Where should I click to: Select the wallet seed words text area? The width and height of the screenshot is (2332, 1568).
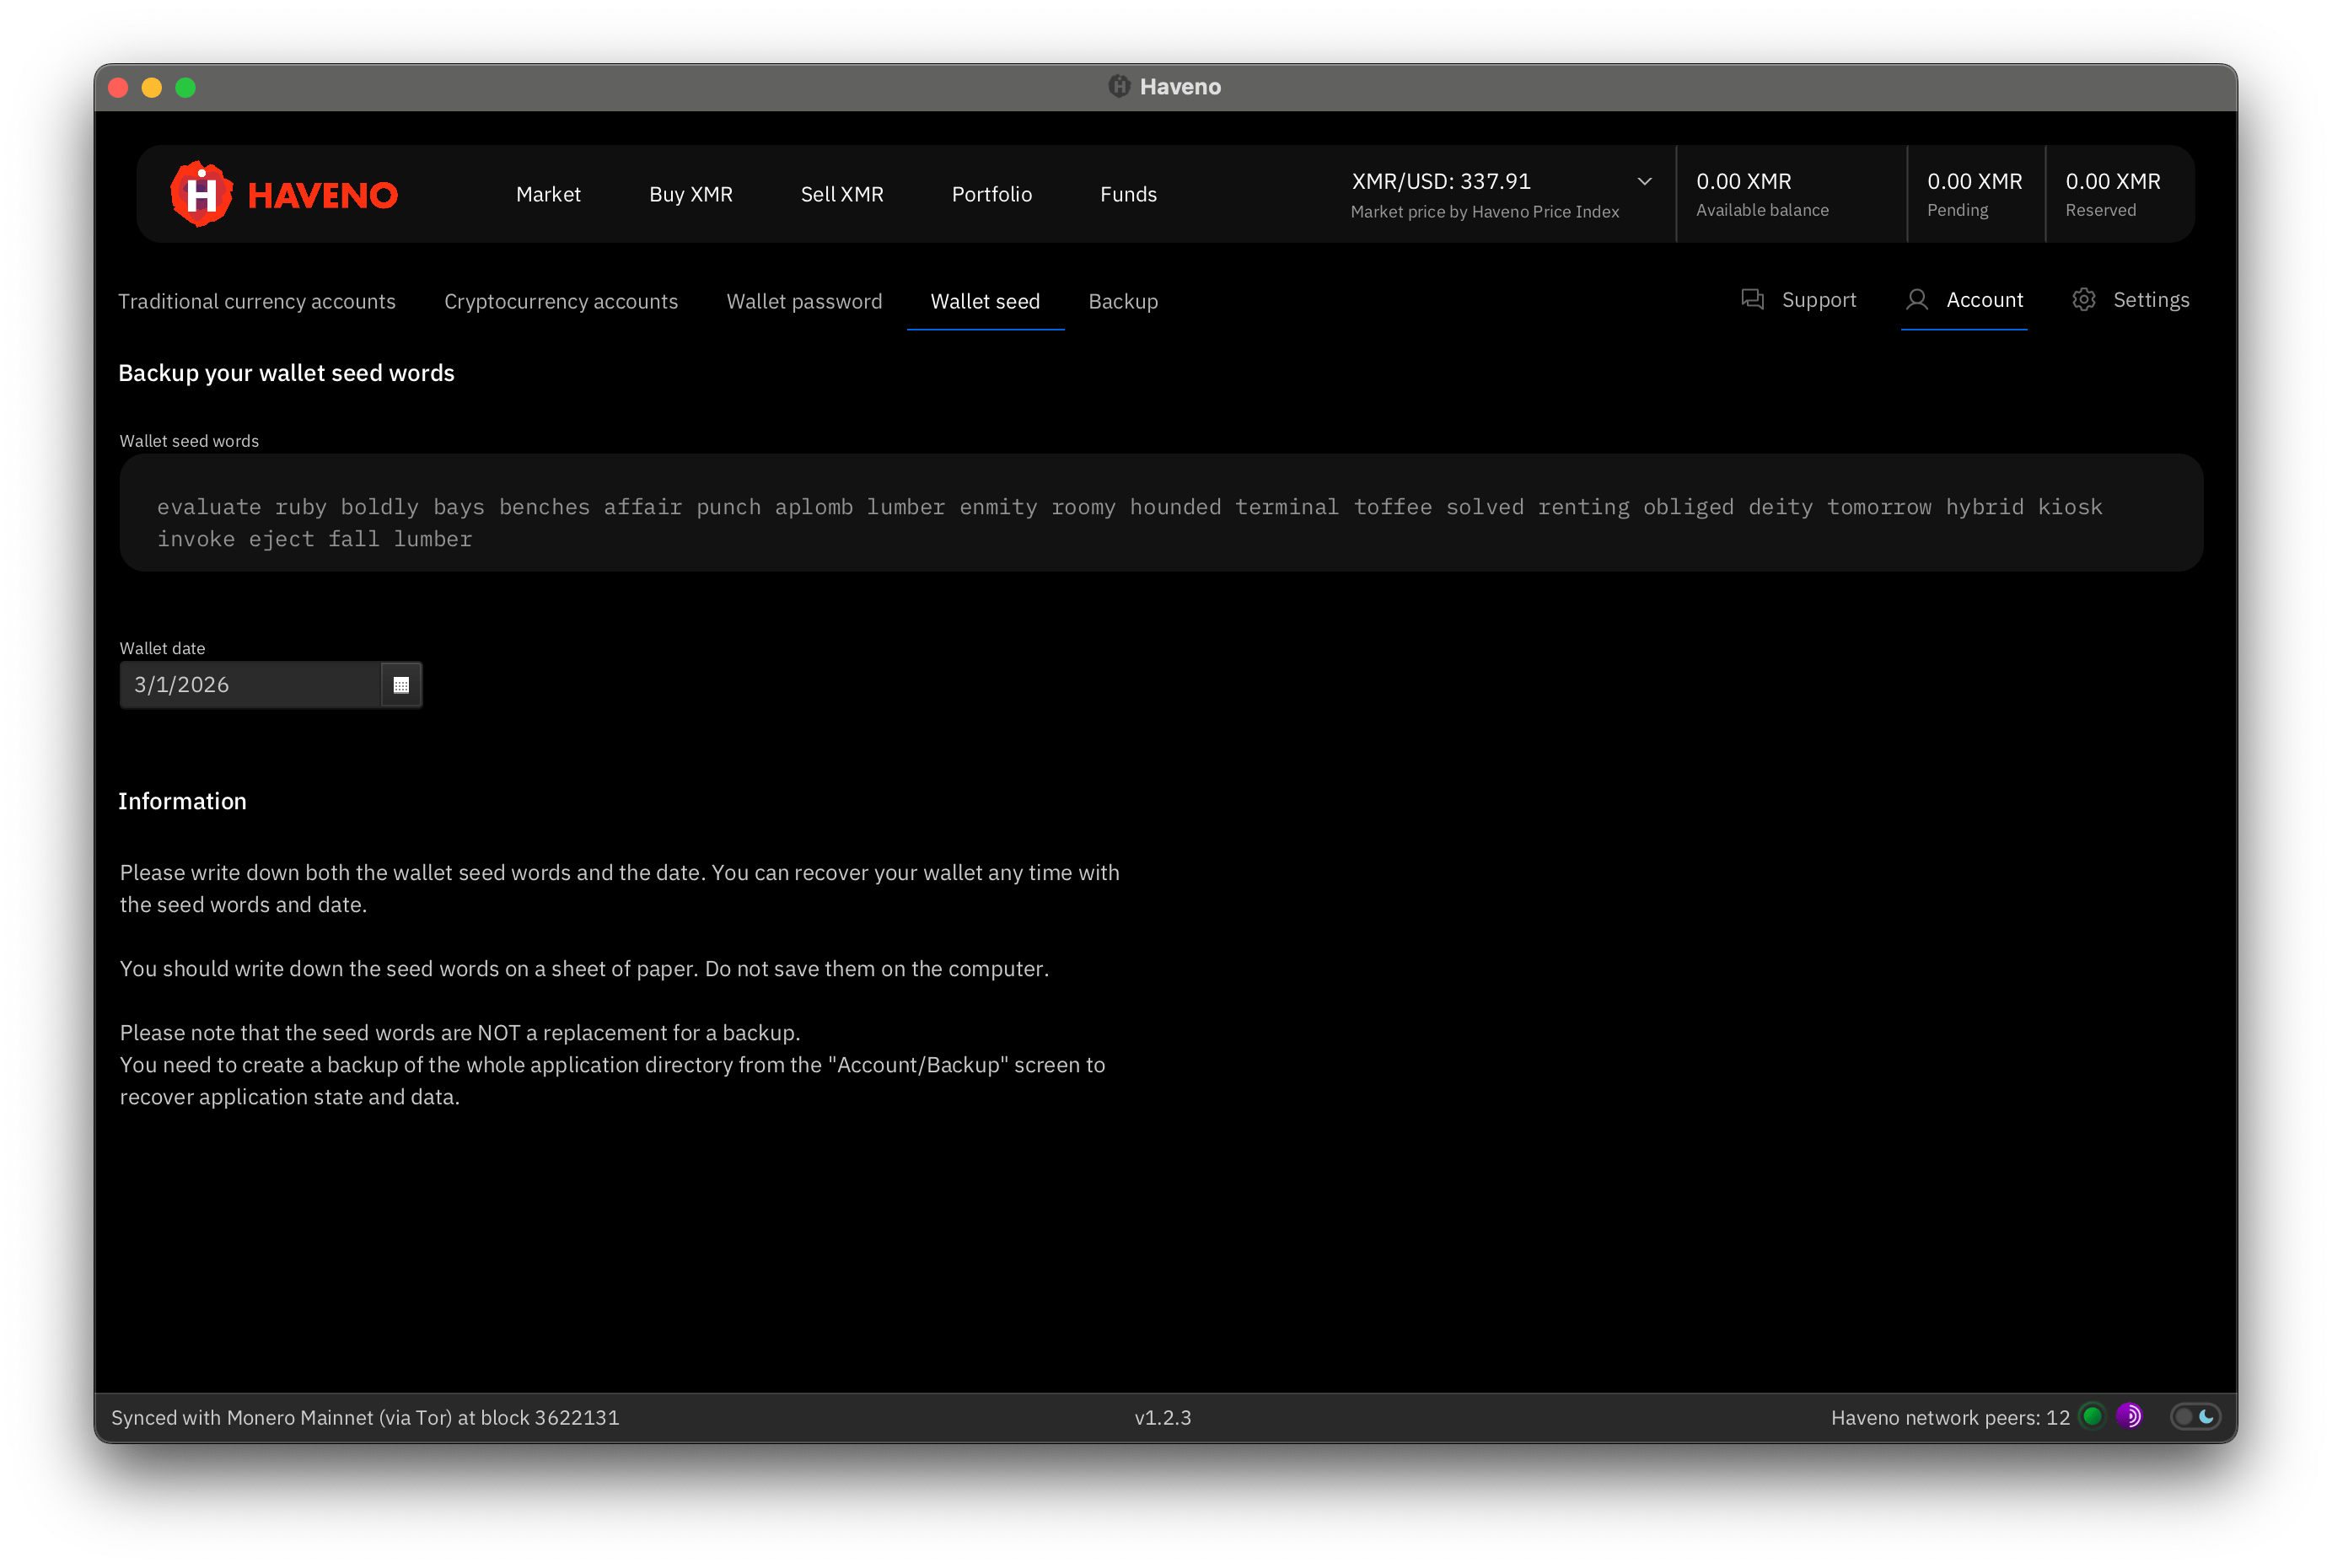point(1160,512)
